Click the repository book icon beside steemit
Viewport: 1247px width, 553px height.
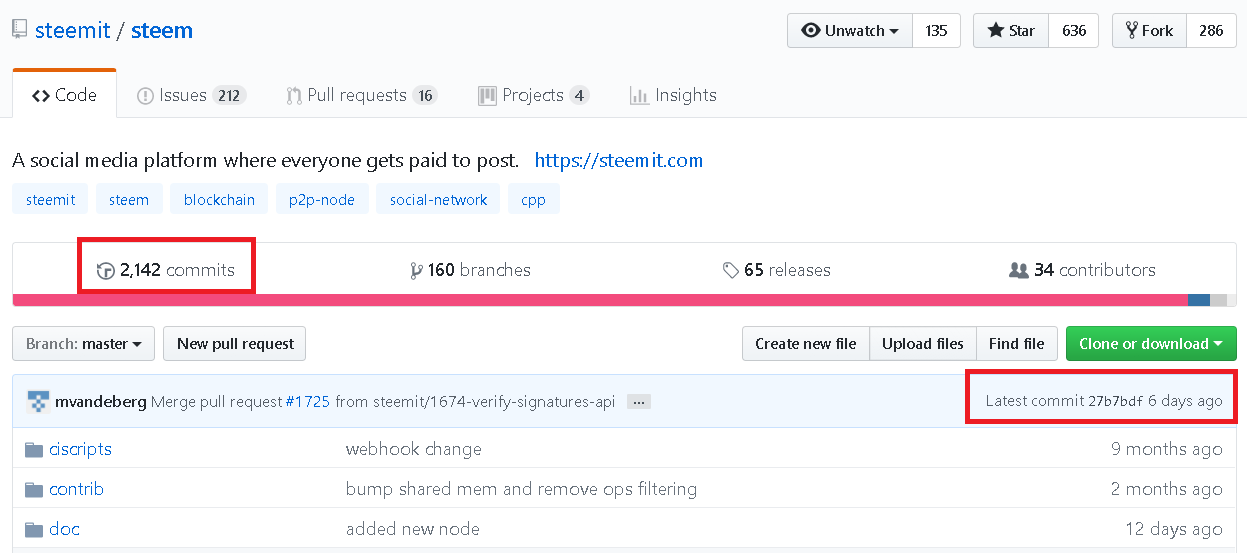point(20,31)
